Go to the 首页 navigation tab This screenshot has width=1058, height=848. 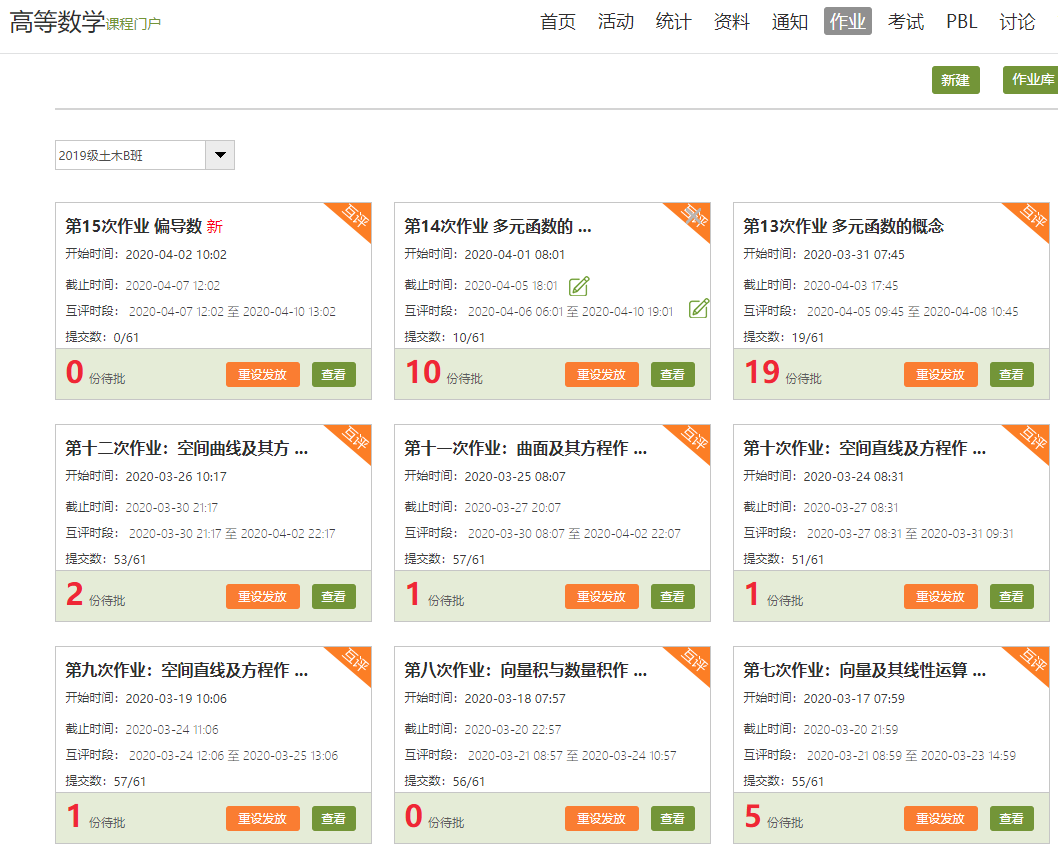558,22
